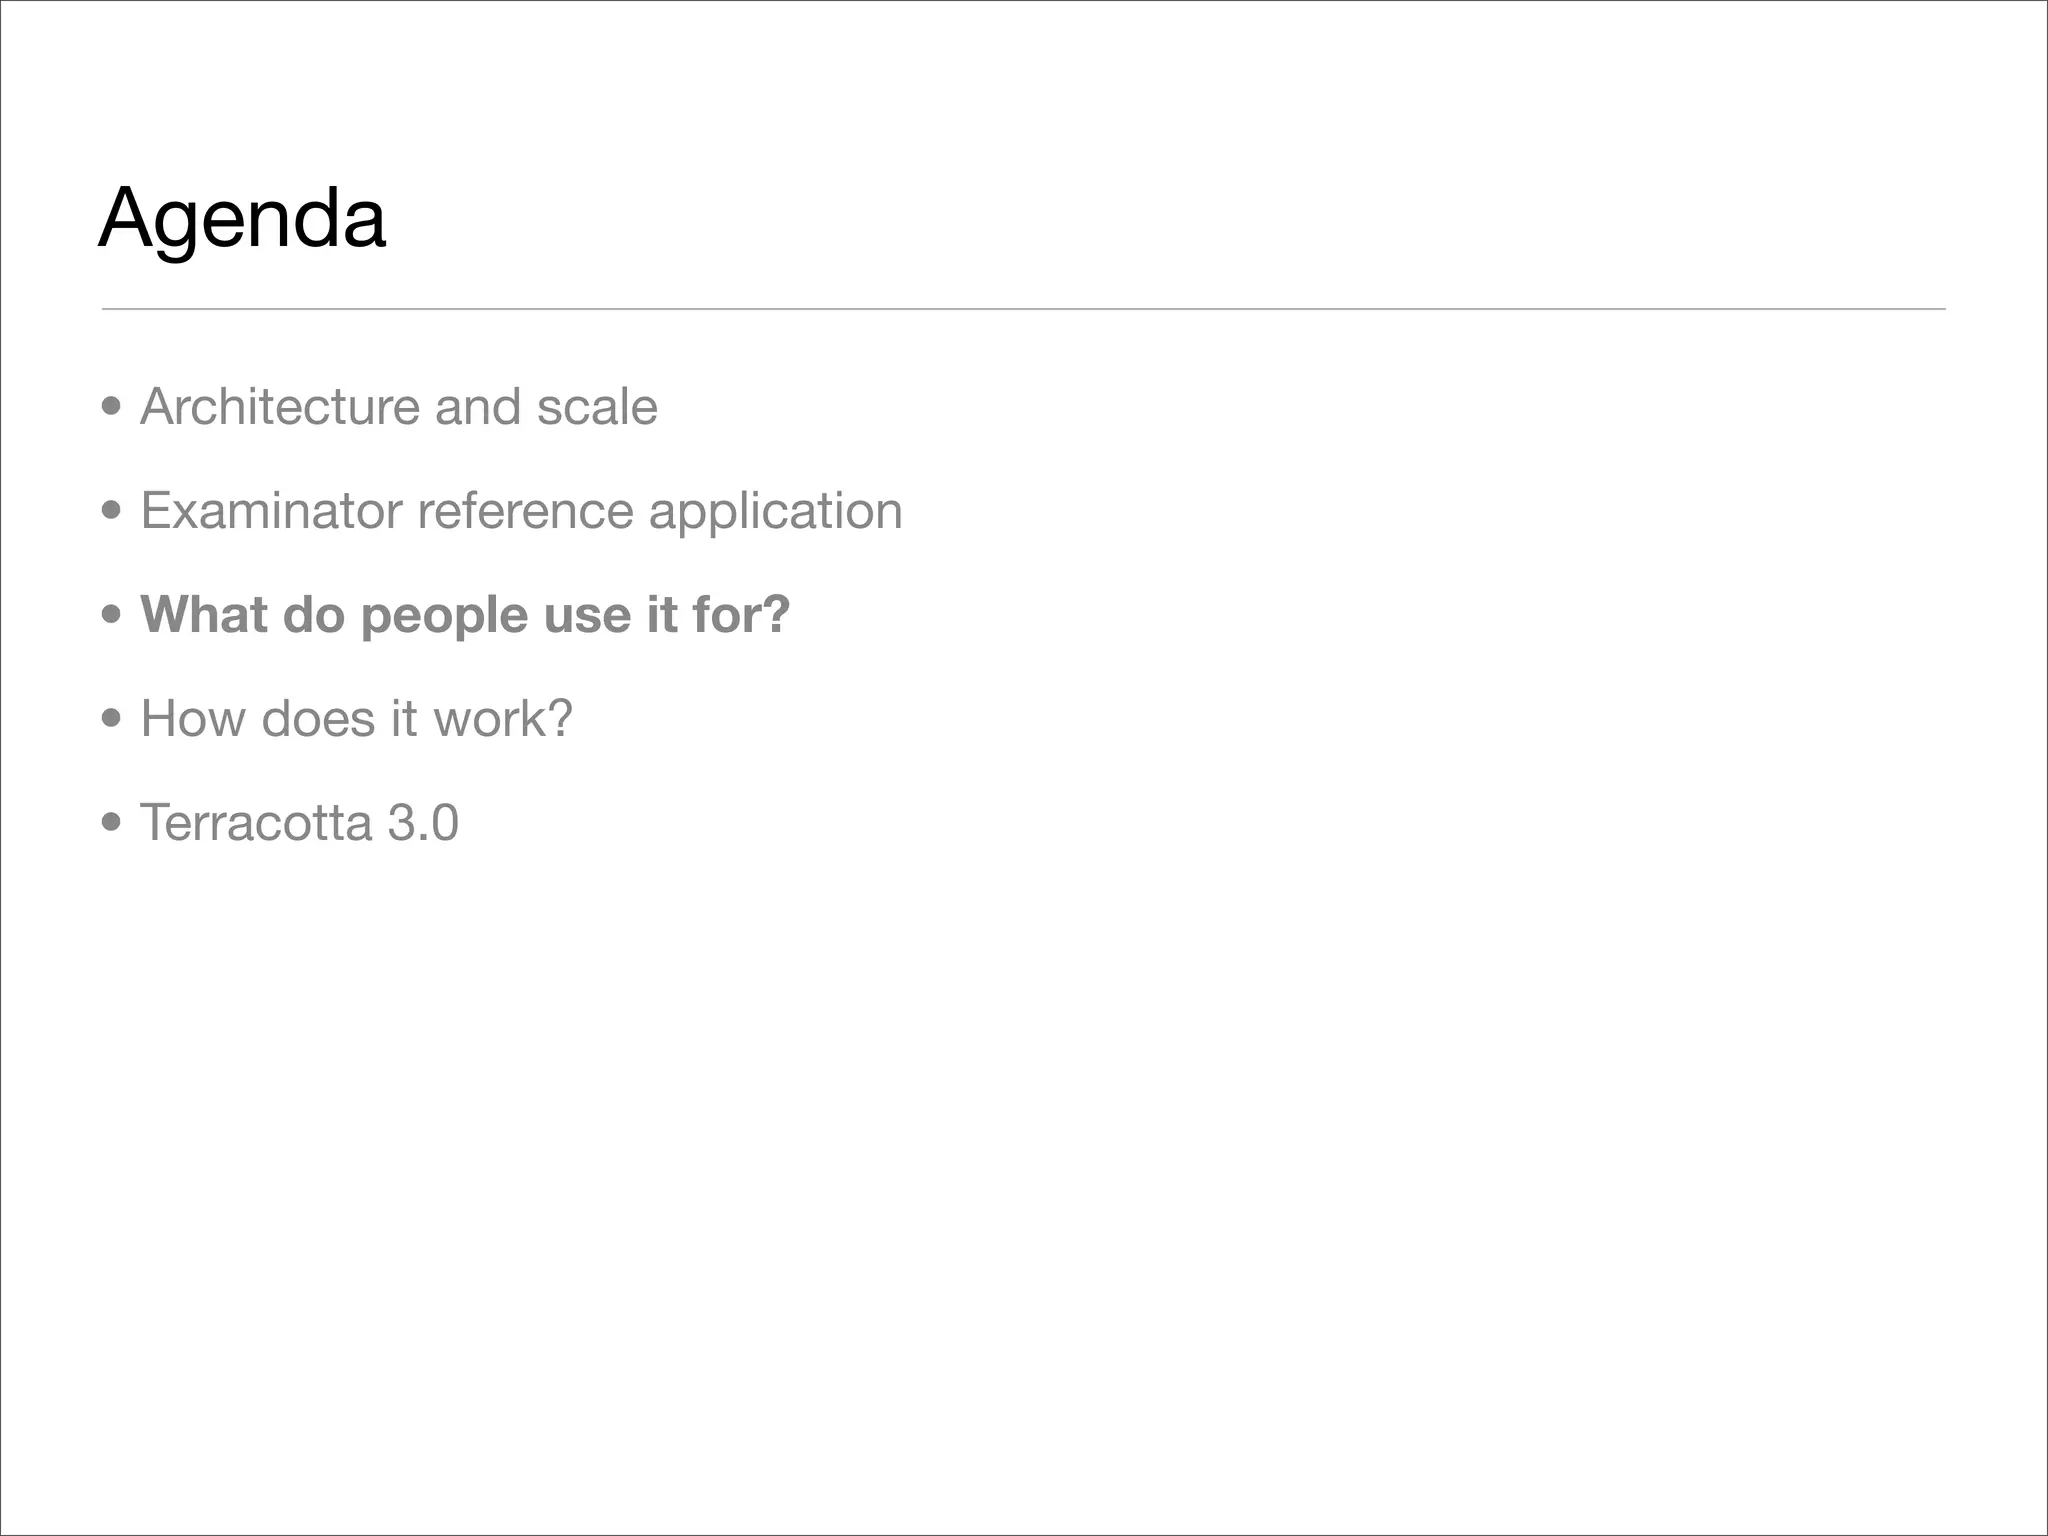Select the Architecture and scale bullet text
The height and width of the screenshot is (1536, 2048).
click(398, 407)
